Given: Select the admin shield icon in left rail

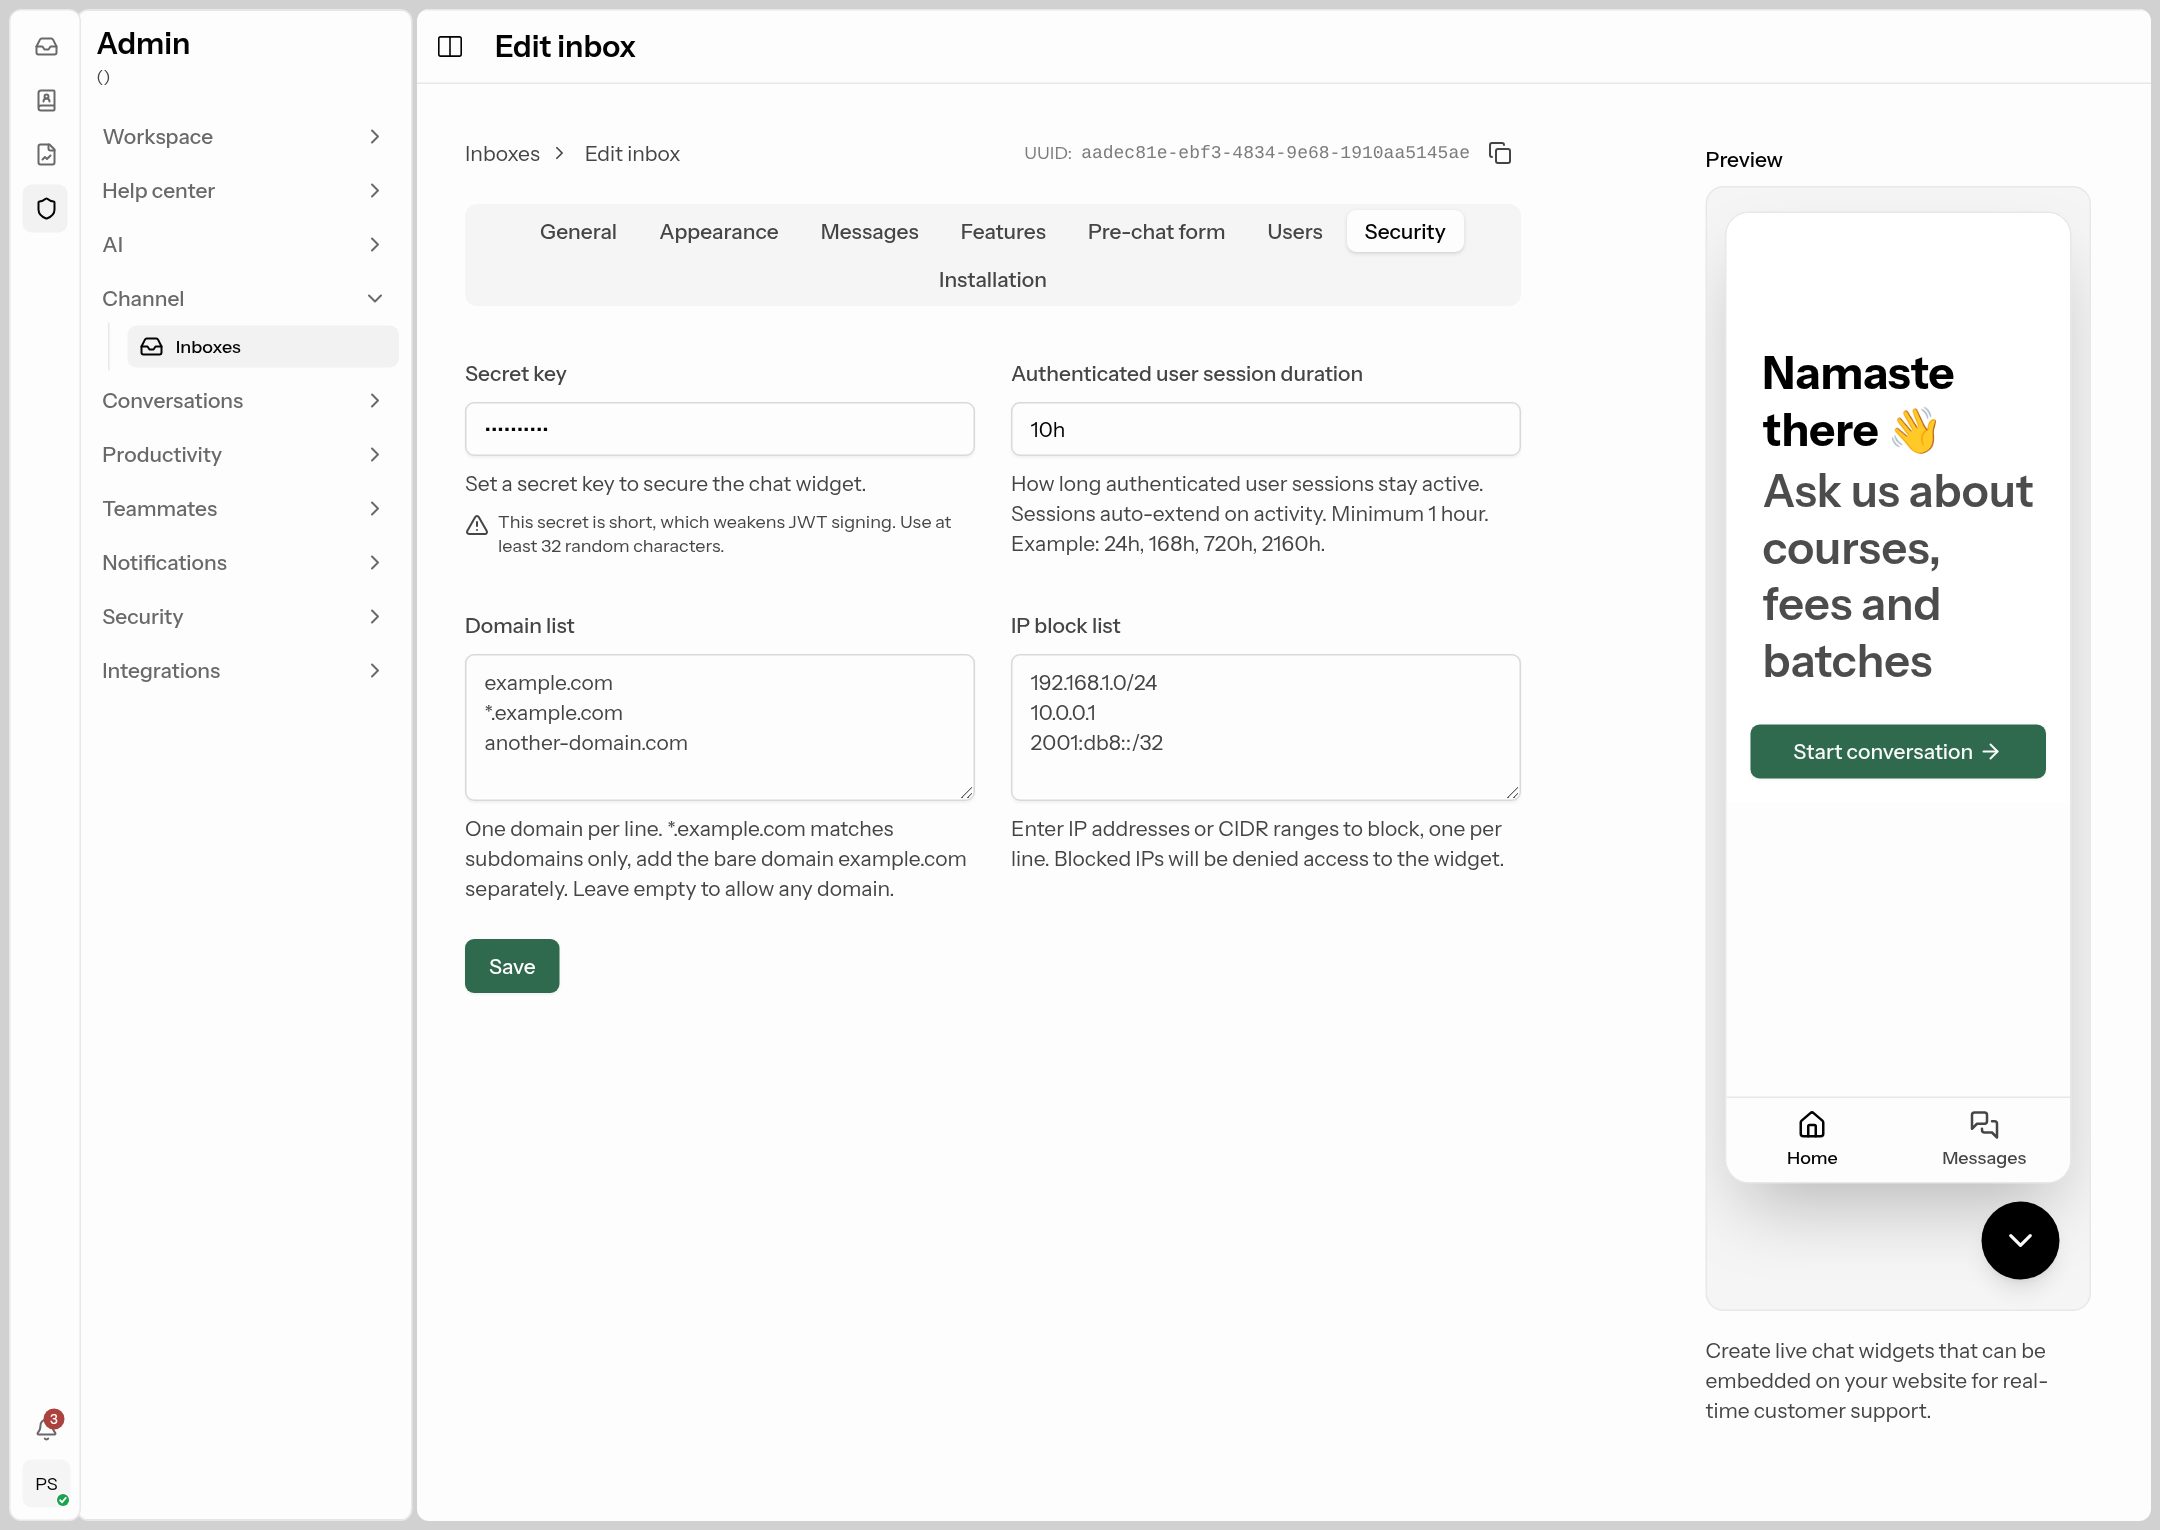Looking at the screenshot, I should point(46,209).
